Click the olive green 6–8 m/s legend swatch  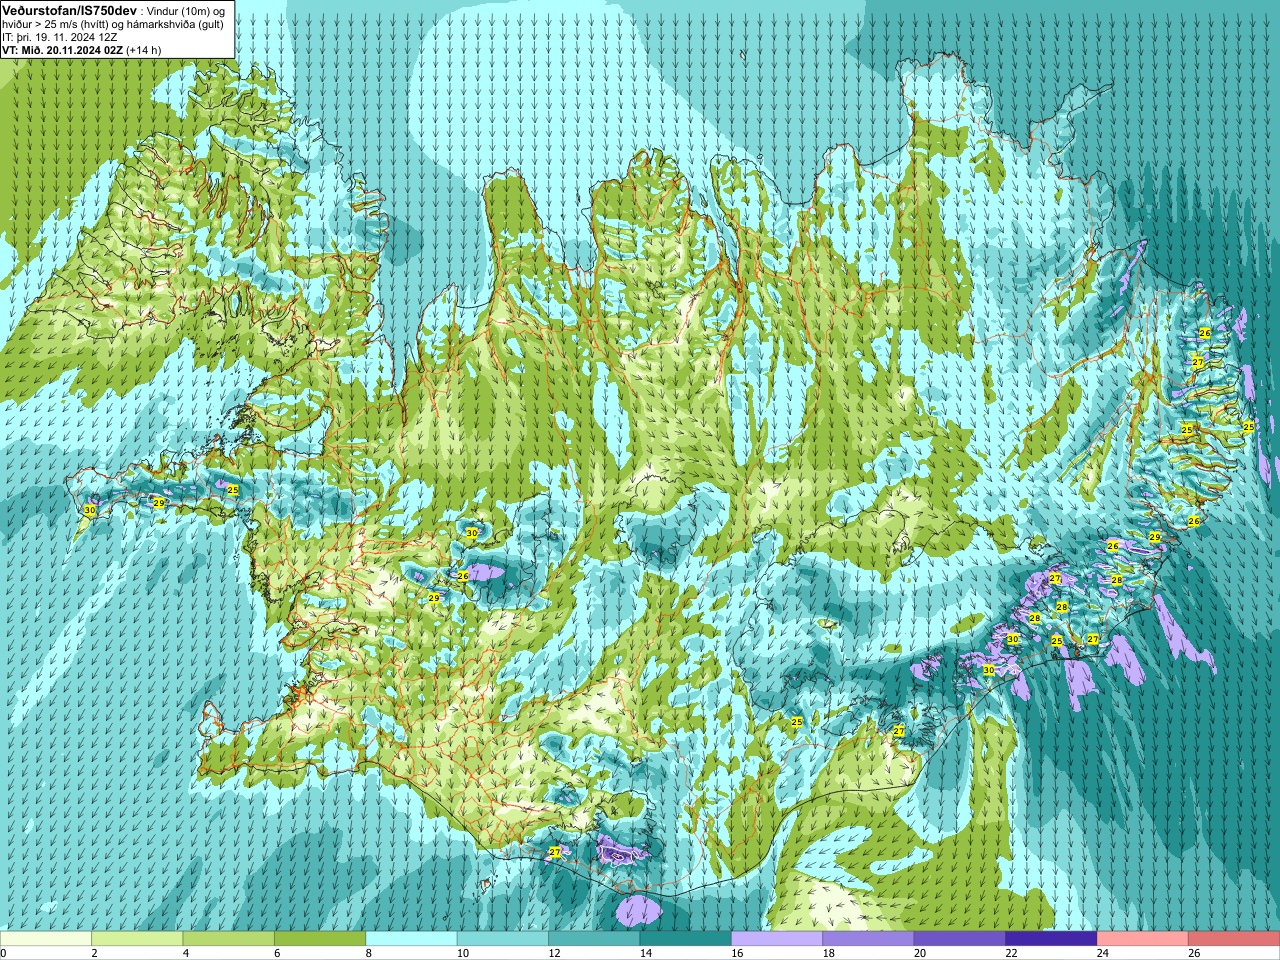coord(320,939)
